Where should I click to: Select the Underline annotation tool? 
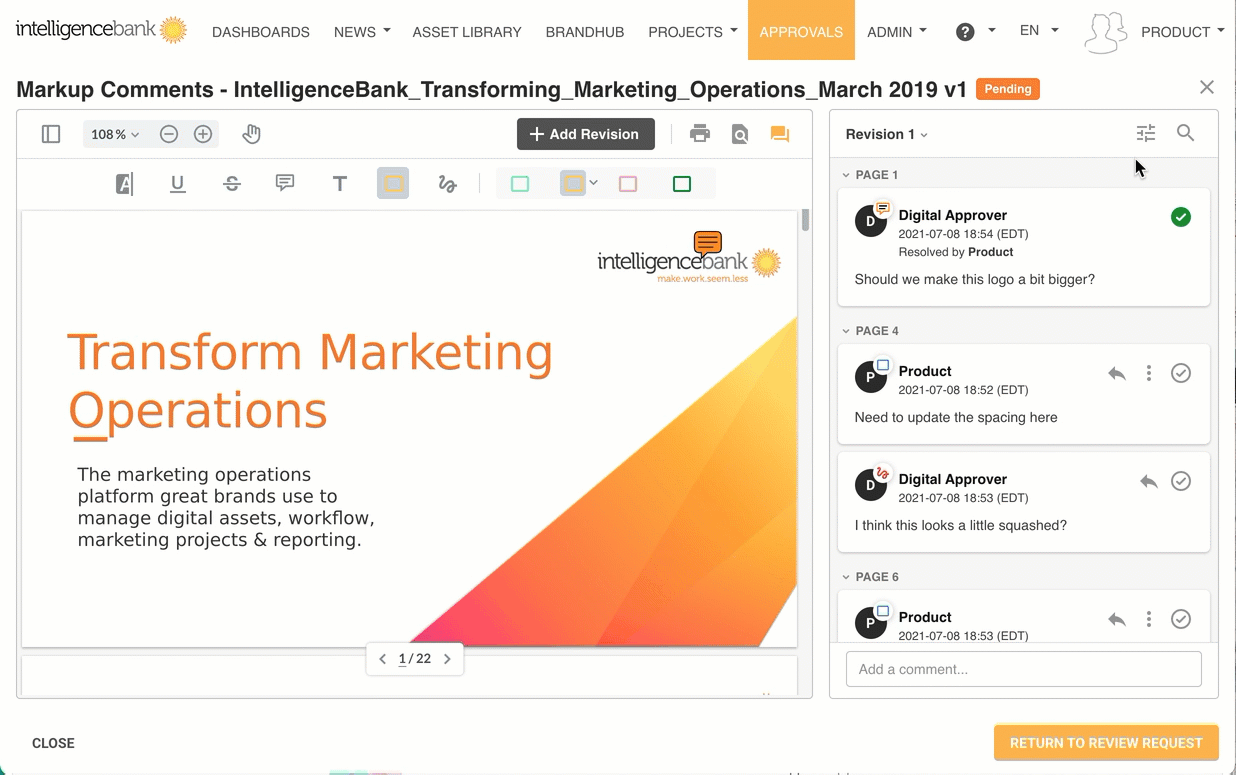tap(178, 184)
